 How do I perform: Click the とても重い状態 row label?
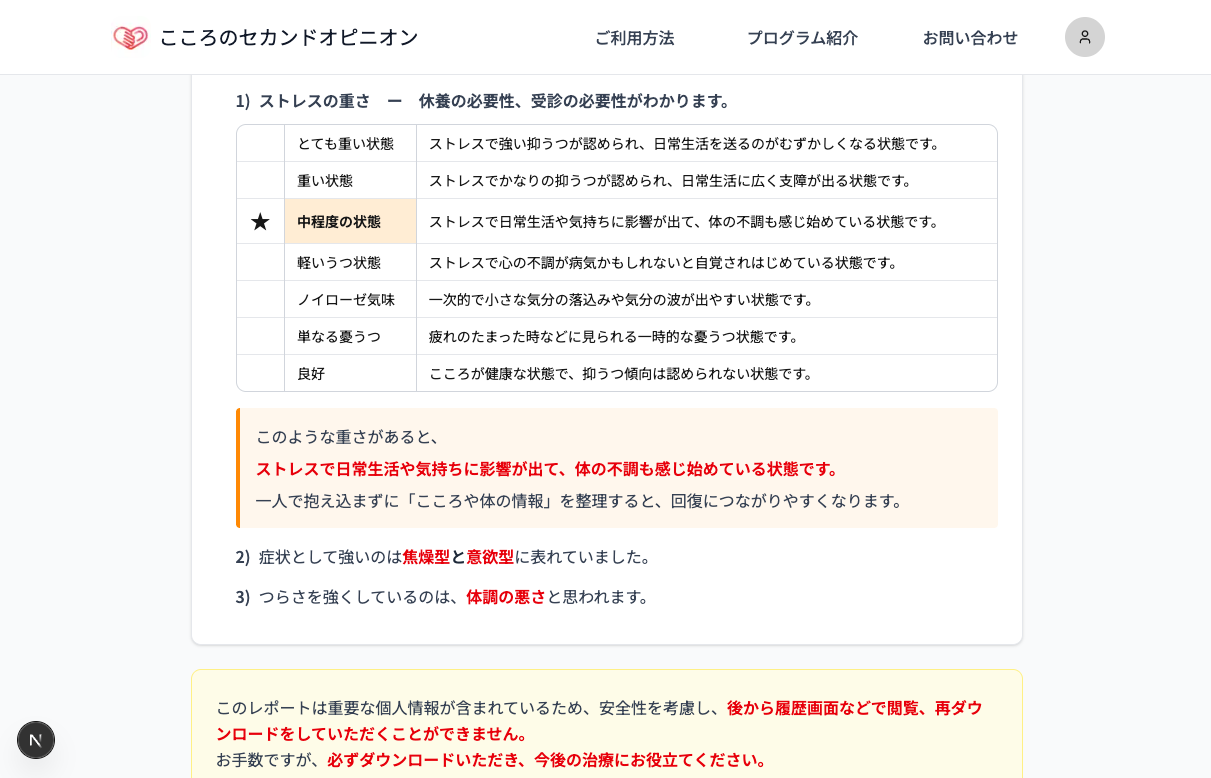pos(345,144)
